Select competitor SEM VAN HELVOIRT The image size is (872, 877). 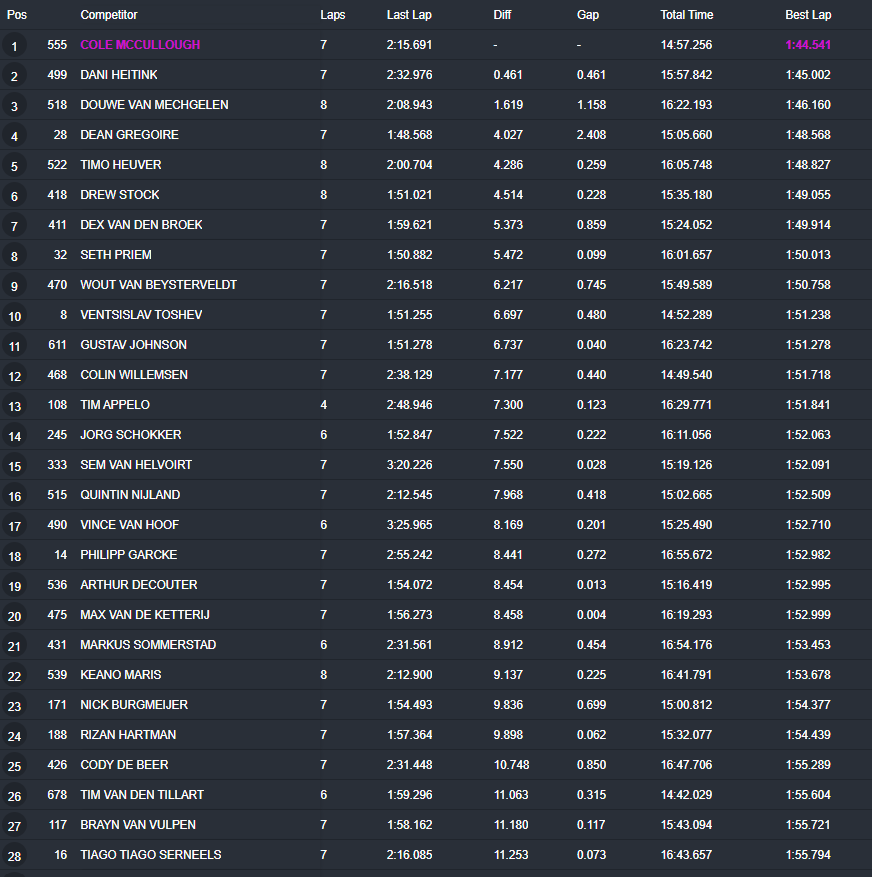click(x=136, y=465)
